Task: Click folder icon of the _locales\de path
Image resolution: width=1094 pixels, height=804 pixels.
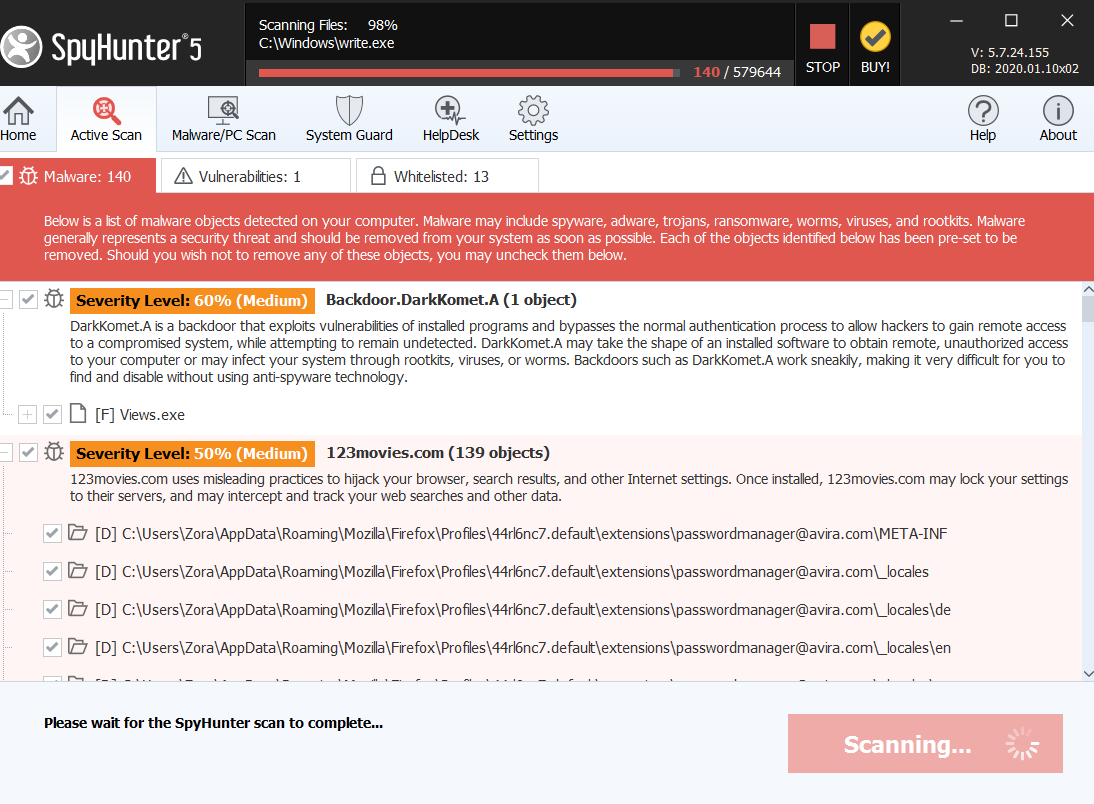Action: (77, 608)
